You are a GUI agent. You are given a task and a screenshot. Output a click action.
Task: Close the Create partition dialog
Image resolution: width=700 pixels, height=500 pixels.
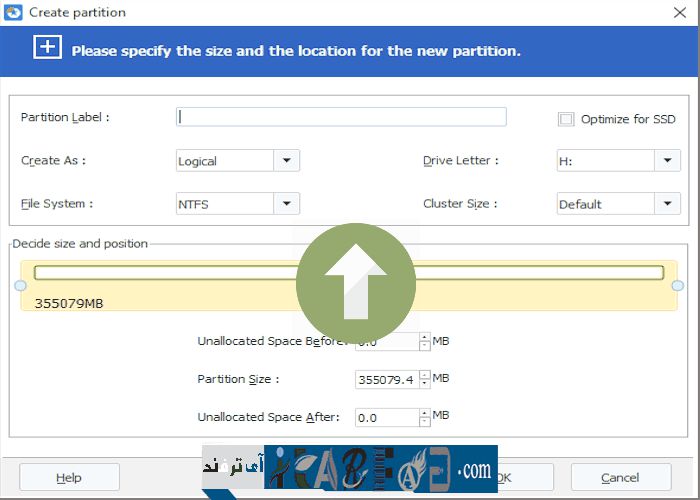coord(681,12)
